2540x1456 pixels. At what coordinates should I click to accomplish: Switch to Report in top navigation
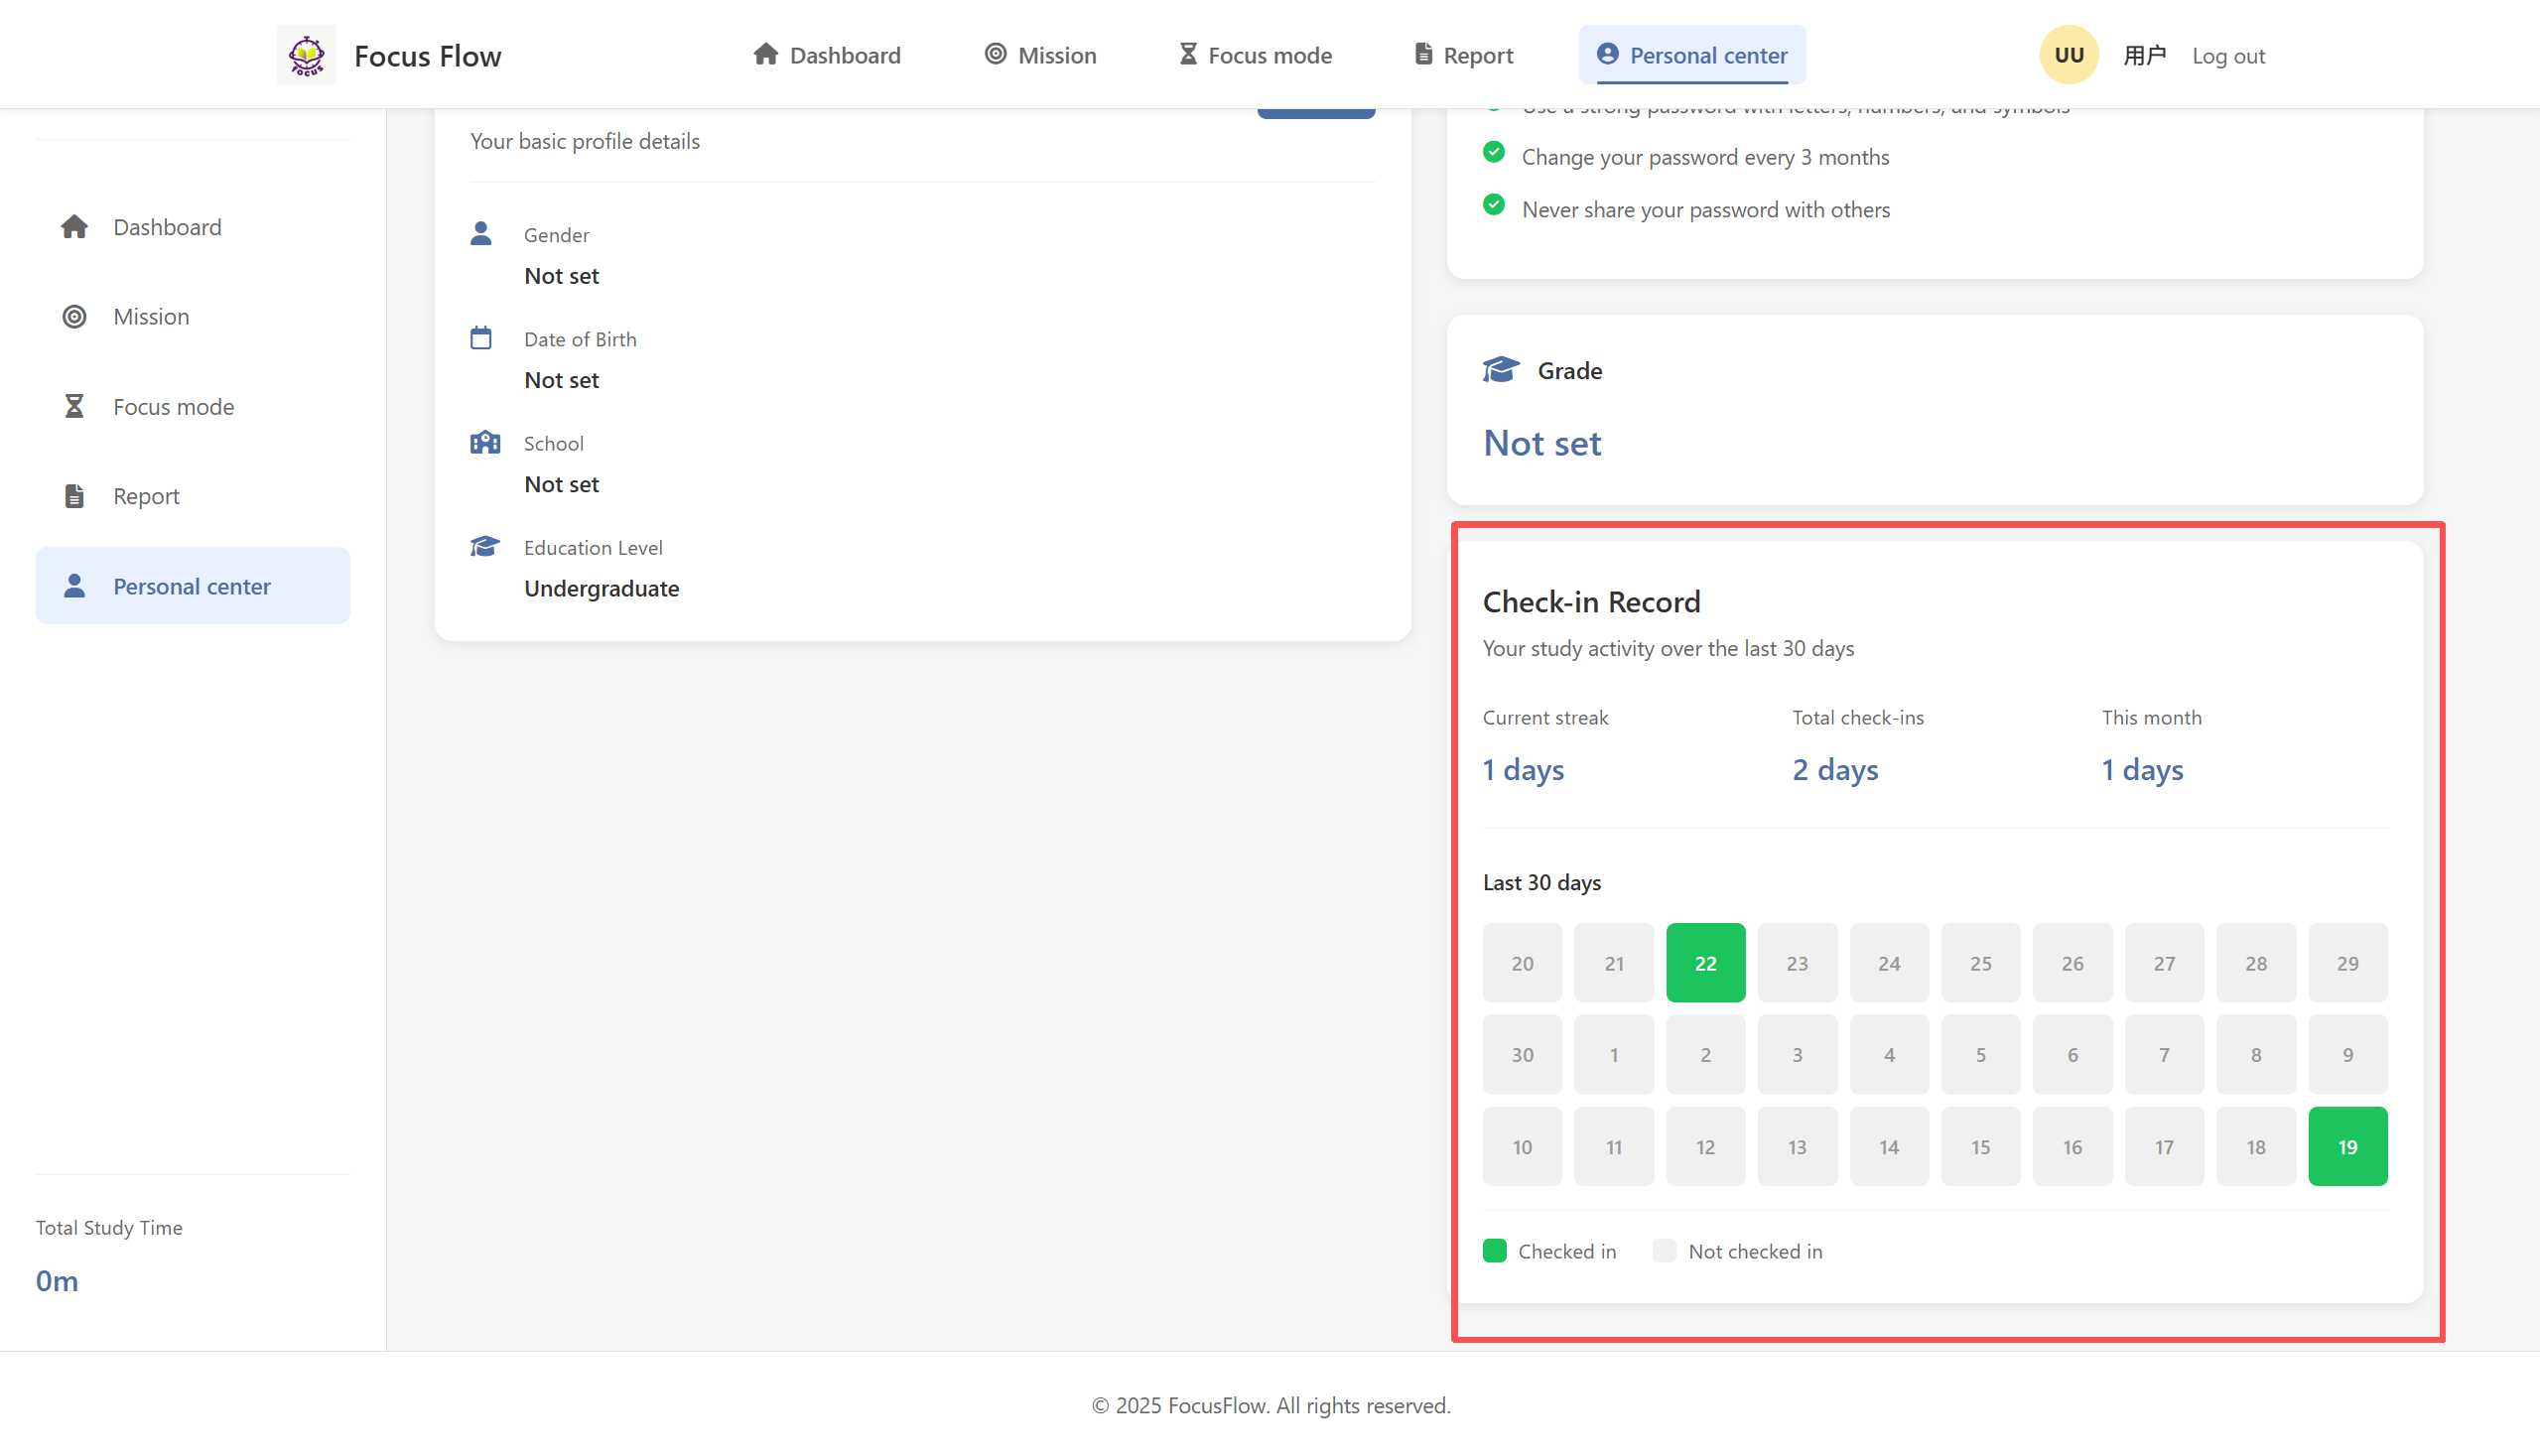pos(1463,55)
